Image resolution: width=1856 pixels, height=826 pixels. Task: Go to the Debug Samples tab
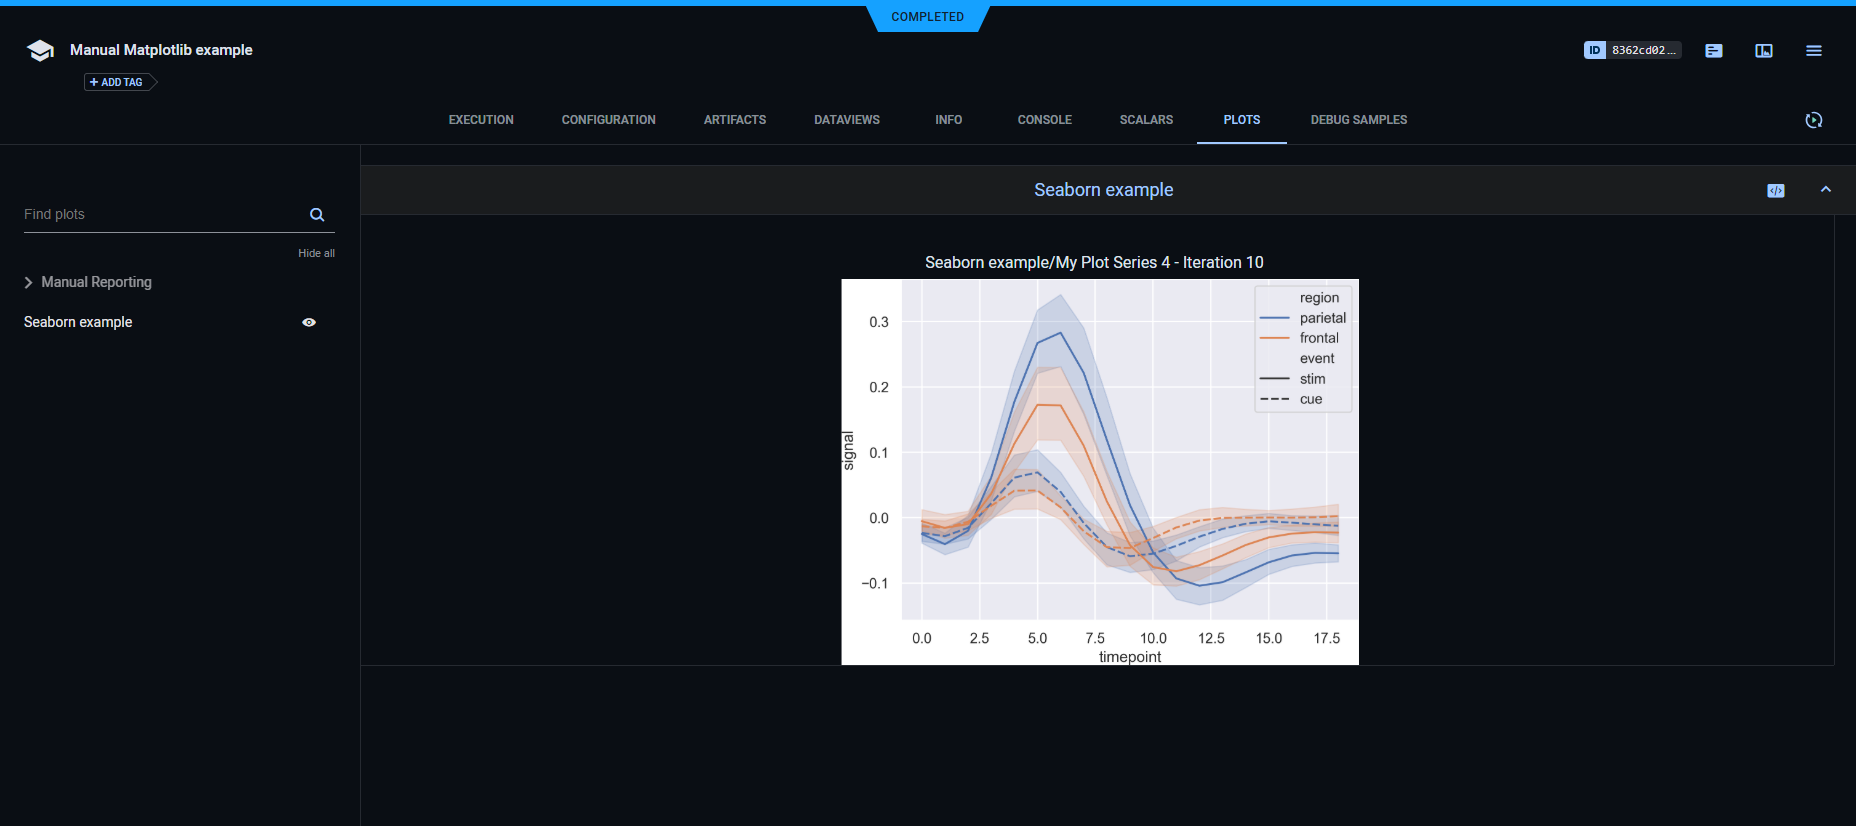[1358, 120]
